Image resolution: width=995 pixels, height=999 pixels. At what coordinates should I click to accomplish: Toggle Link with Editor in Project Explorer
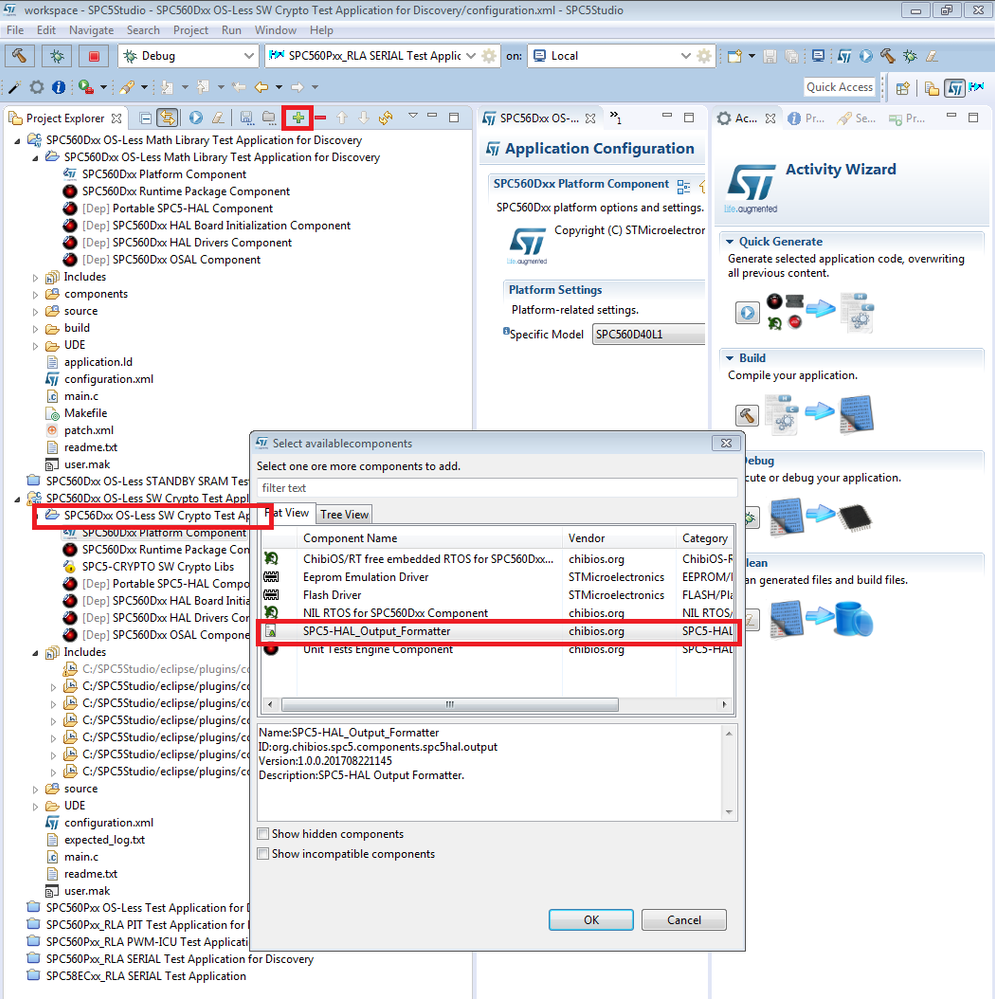point(168,118)
